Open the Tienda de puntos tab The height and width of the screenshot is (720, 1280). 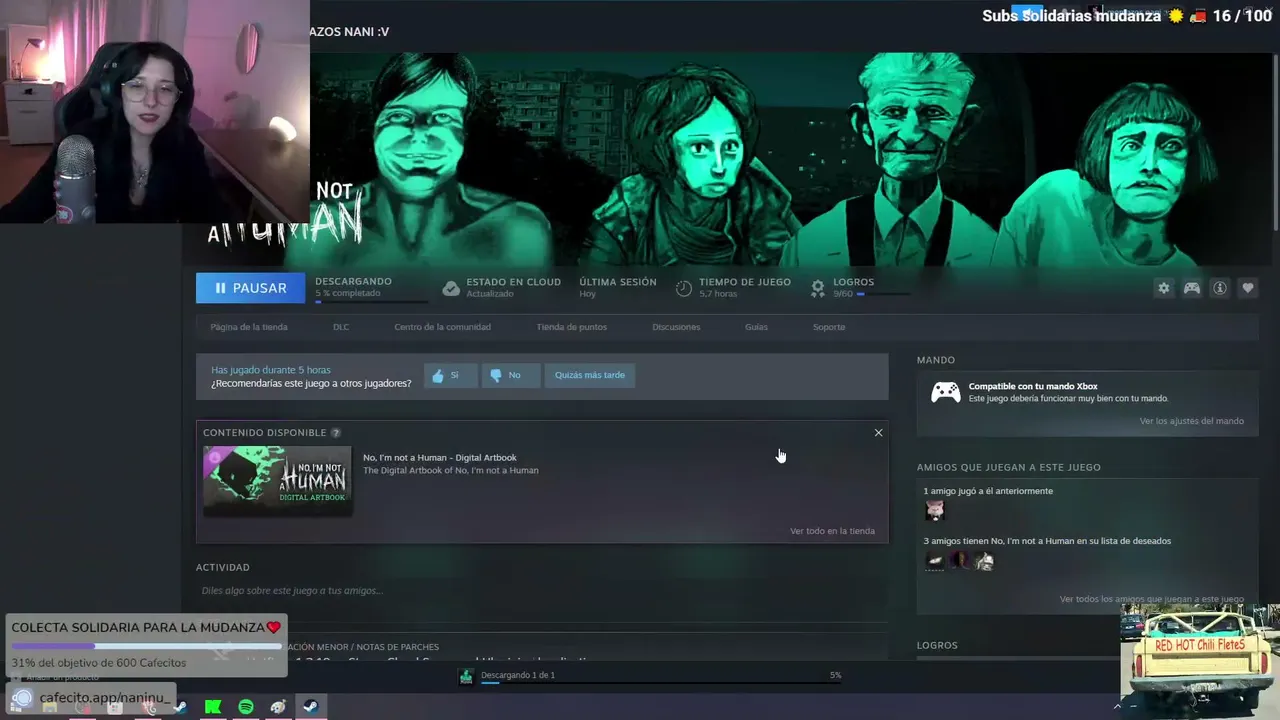pyautogui.click(x=571, y=327)
